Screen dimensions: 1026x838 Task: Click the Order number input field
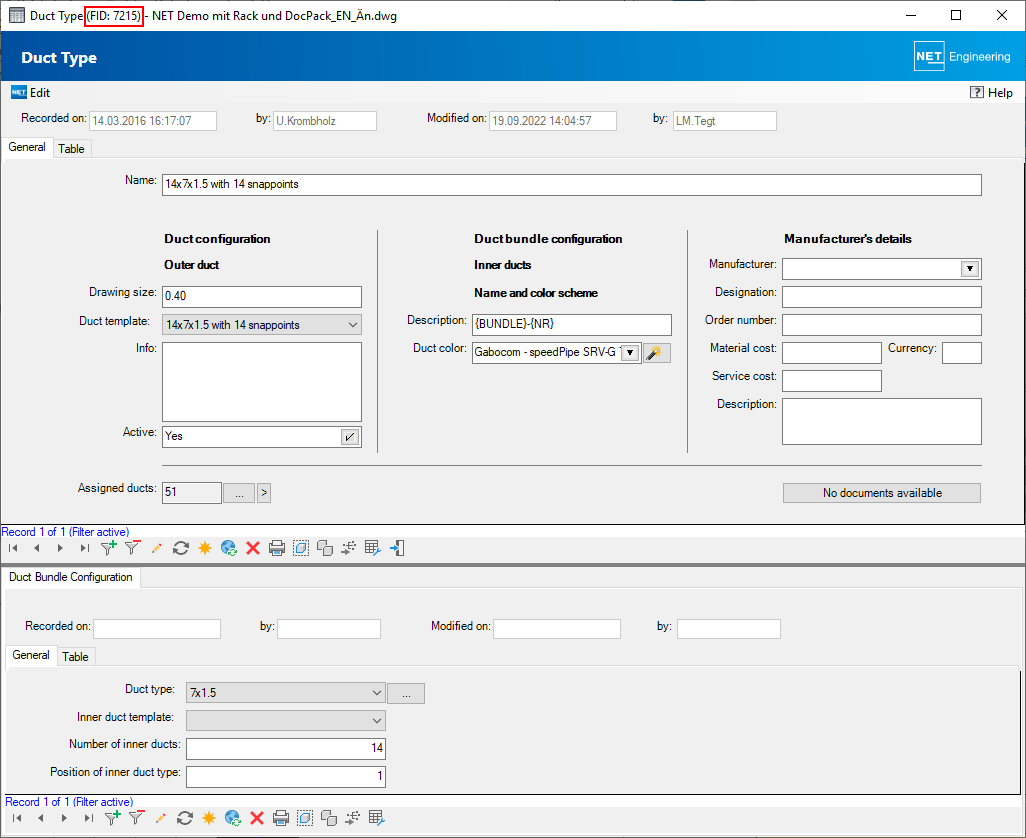(x=882, y=325)
